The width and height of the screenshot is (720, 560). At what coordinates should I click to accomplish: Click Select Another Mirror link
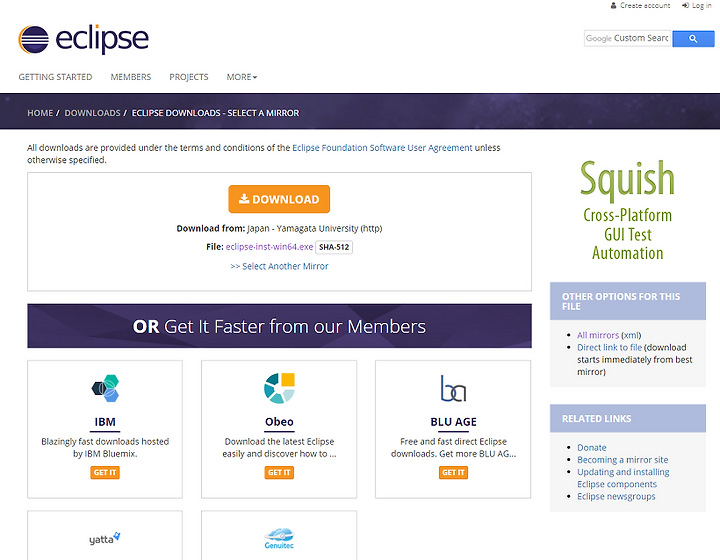pos(279,266)
